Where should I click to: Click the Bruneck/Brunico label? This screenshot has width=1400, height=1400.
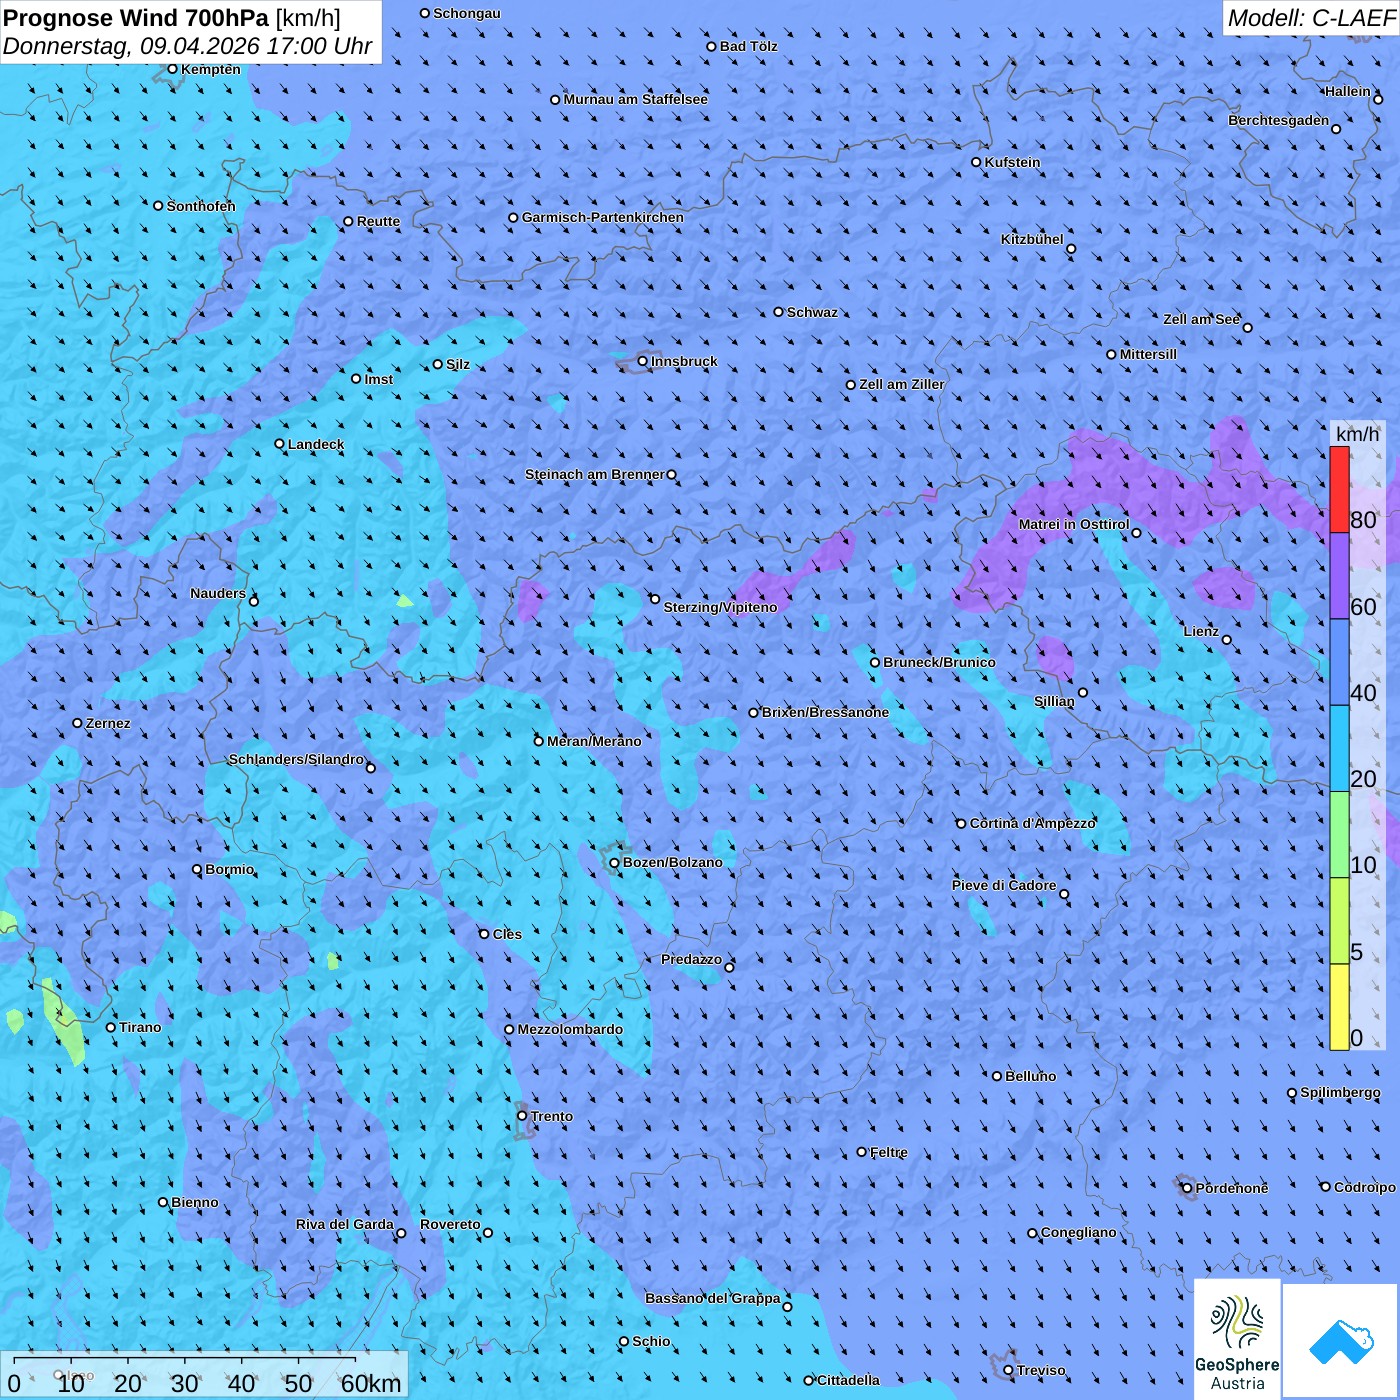point(939,662)
